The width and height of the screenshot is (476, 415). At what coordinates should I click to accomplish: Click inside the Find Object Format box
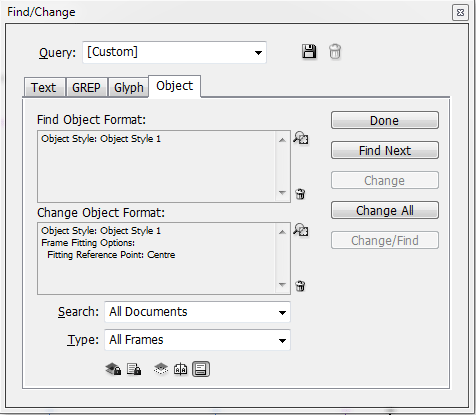point(157,166)
